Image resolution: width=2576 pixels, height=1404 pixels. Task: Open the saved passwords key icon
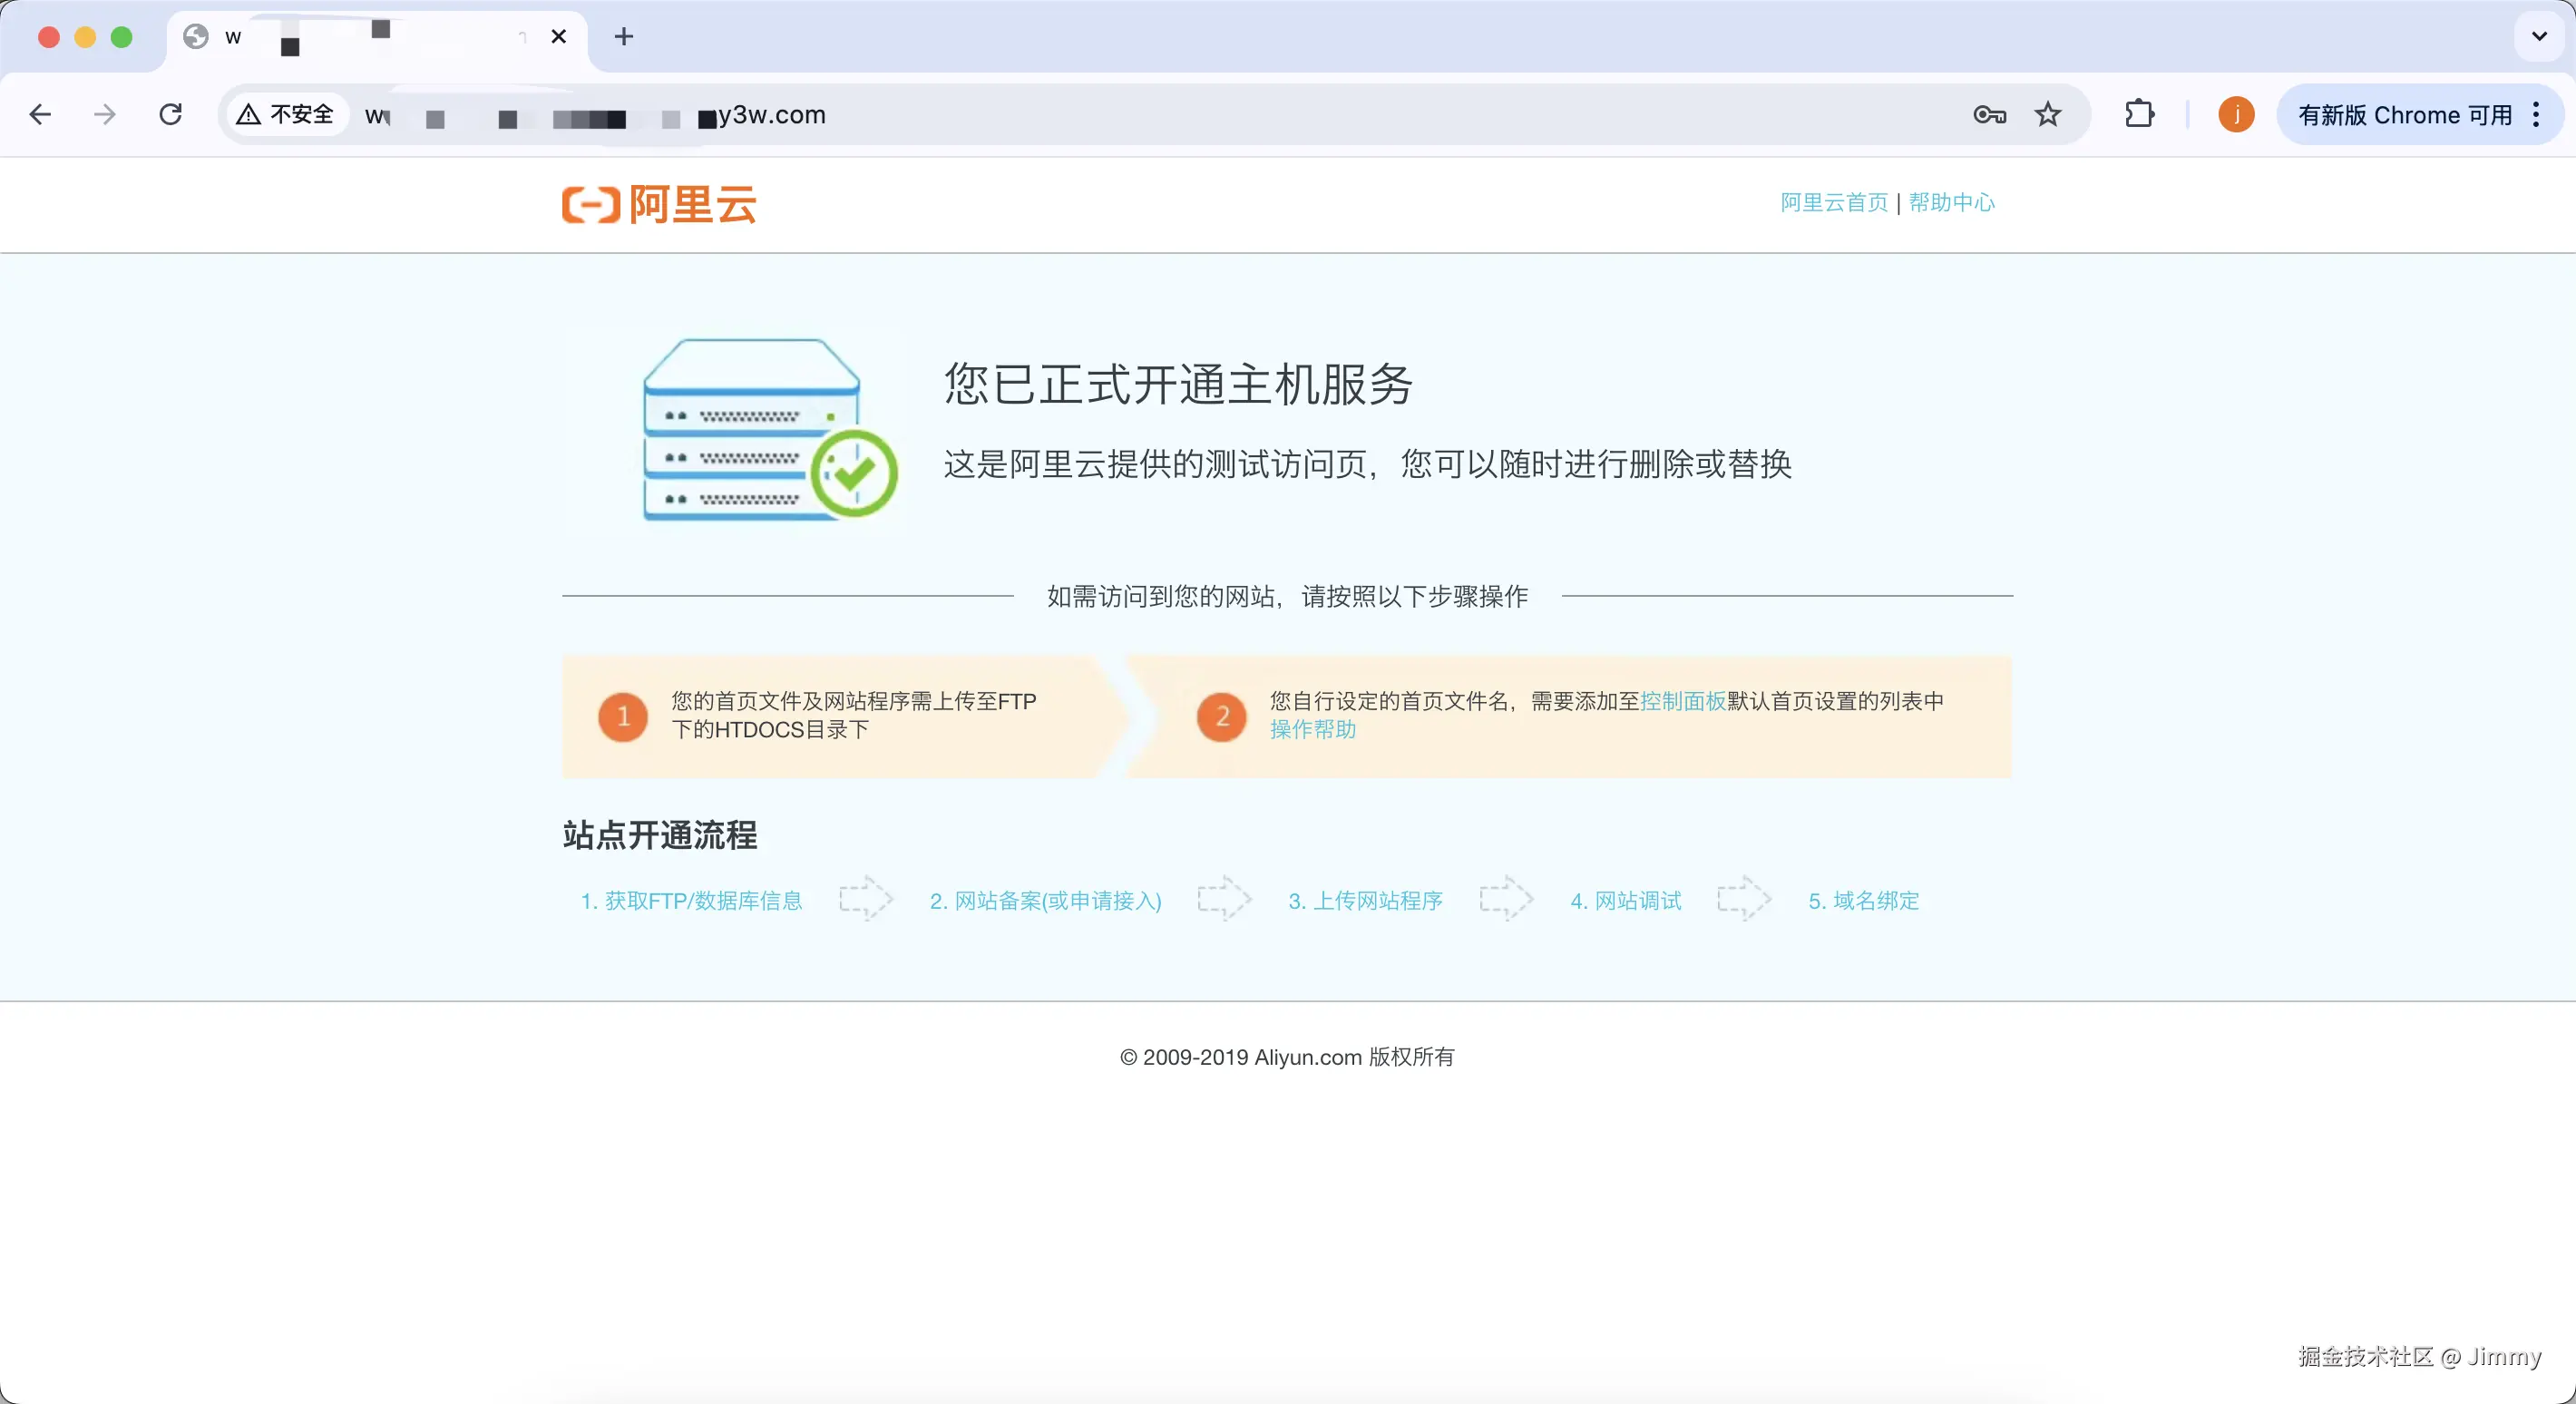[x=1989, y=115]
